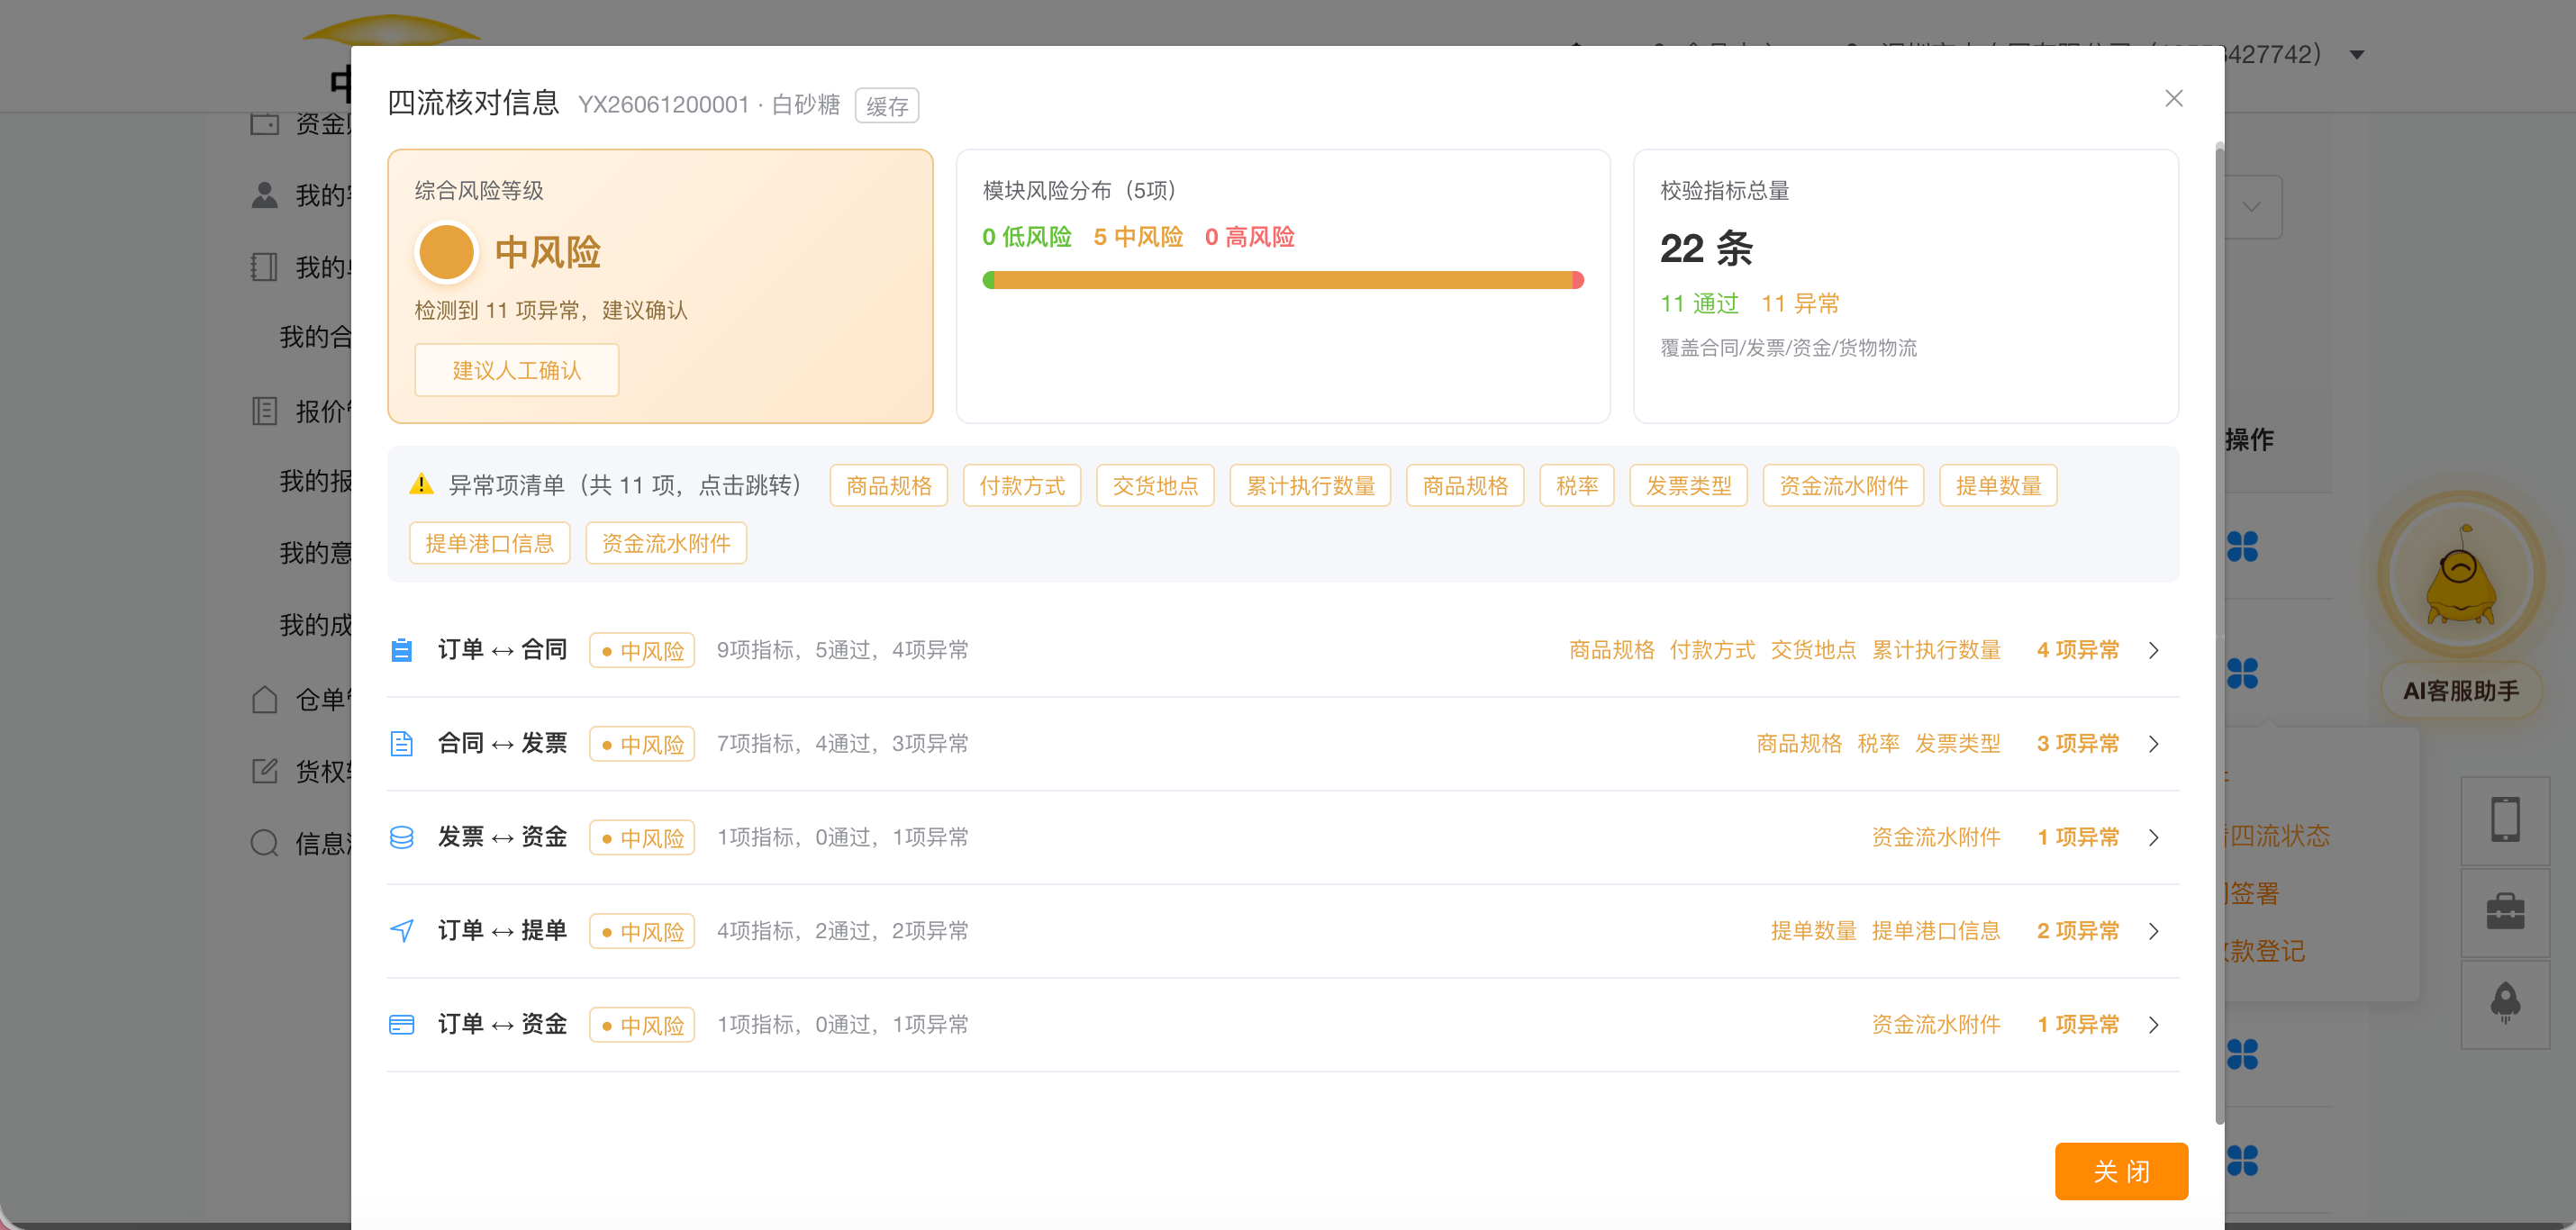
Task: Click 资金 wallet icon in left sidebar
Action: click(x=264, y=123)
